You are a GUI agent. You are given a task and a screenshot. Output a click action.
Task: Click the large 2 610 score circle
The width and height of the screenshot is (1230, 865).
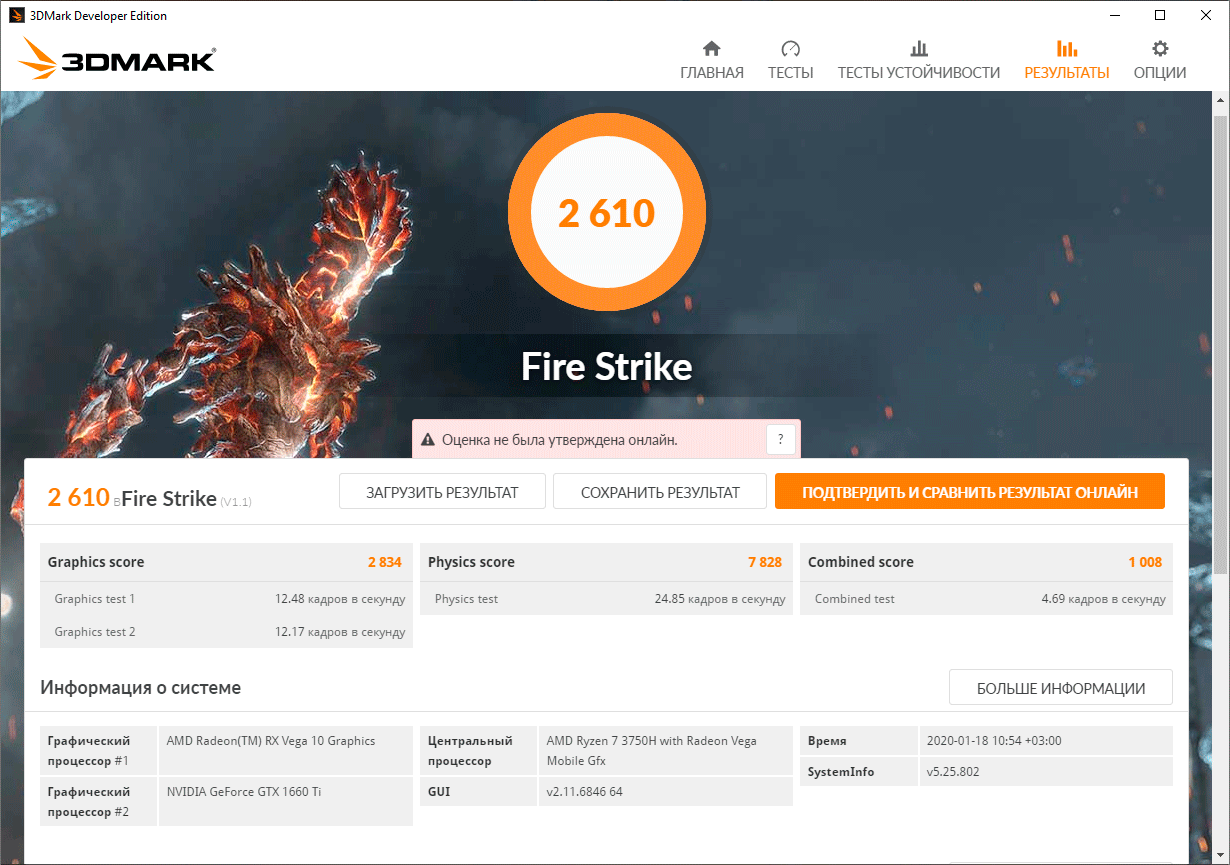pyautogui.click(x=607, y=213)
